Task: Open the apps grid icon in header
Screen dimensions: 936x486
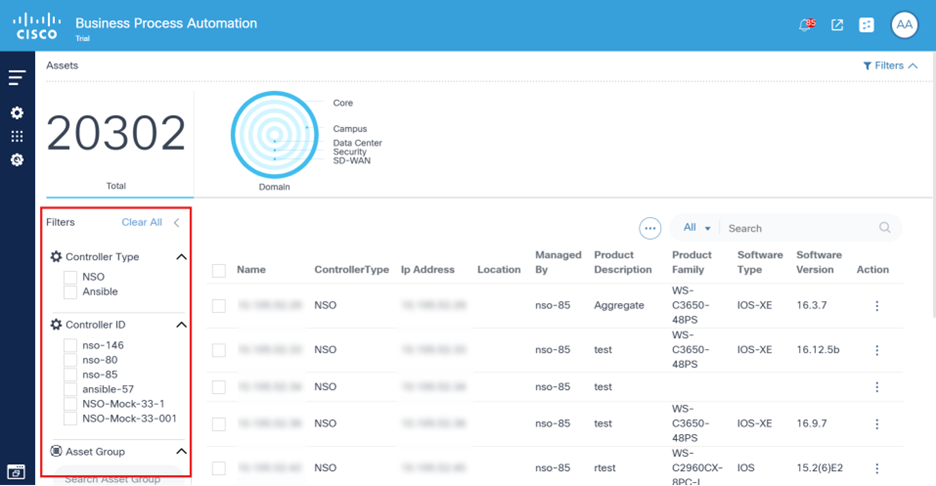Action: click(867, 25)
